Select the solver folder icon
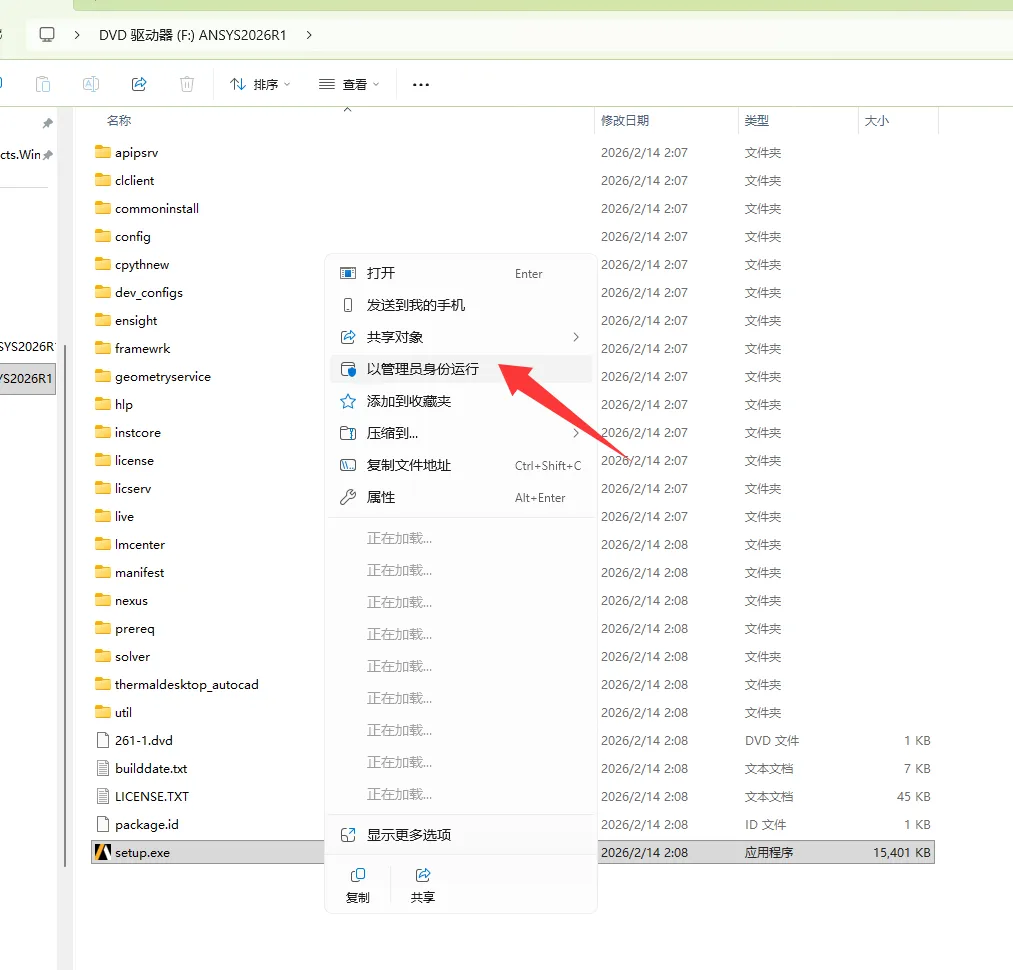 pyautogui.click(x=103, y=657)
